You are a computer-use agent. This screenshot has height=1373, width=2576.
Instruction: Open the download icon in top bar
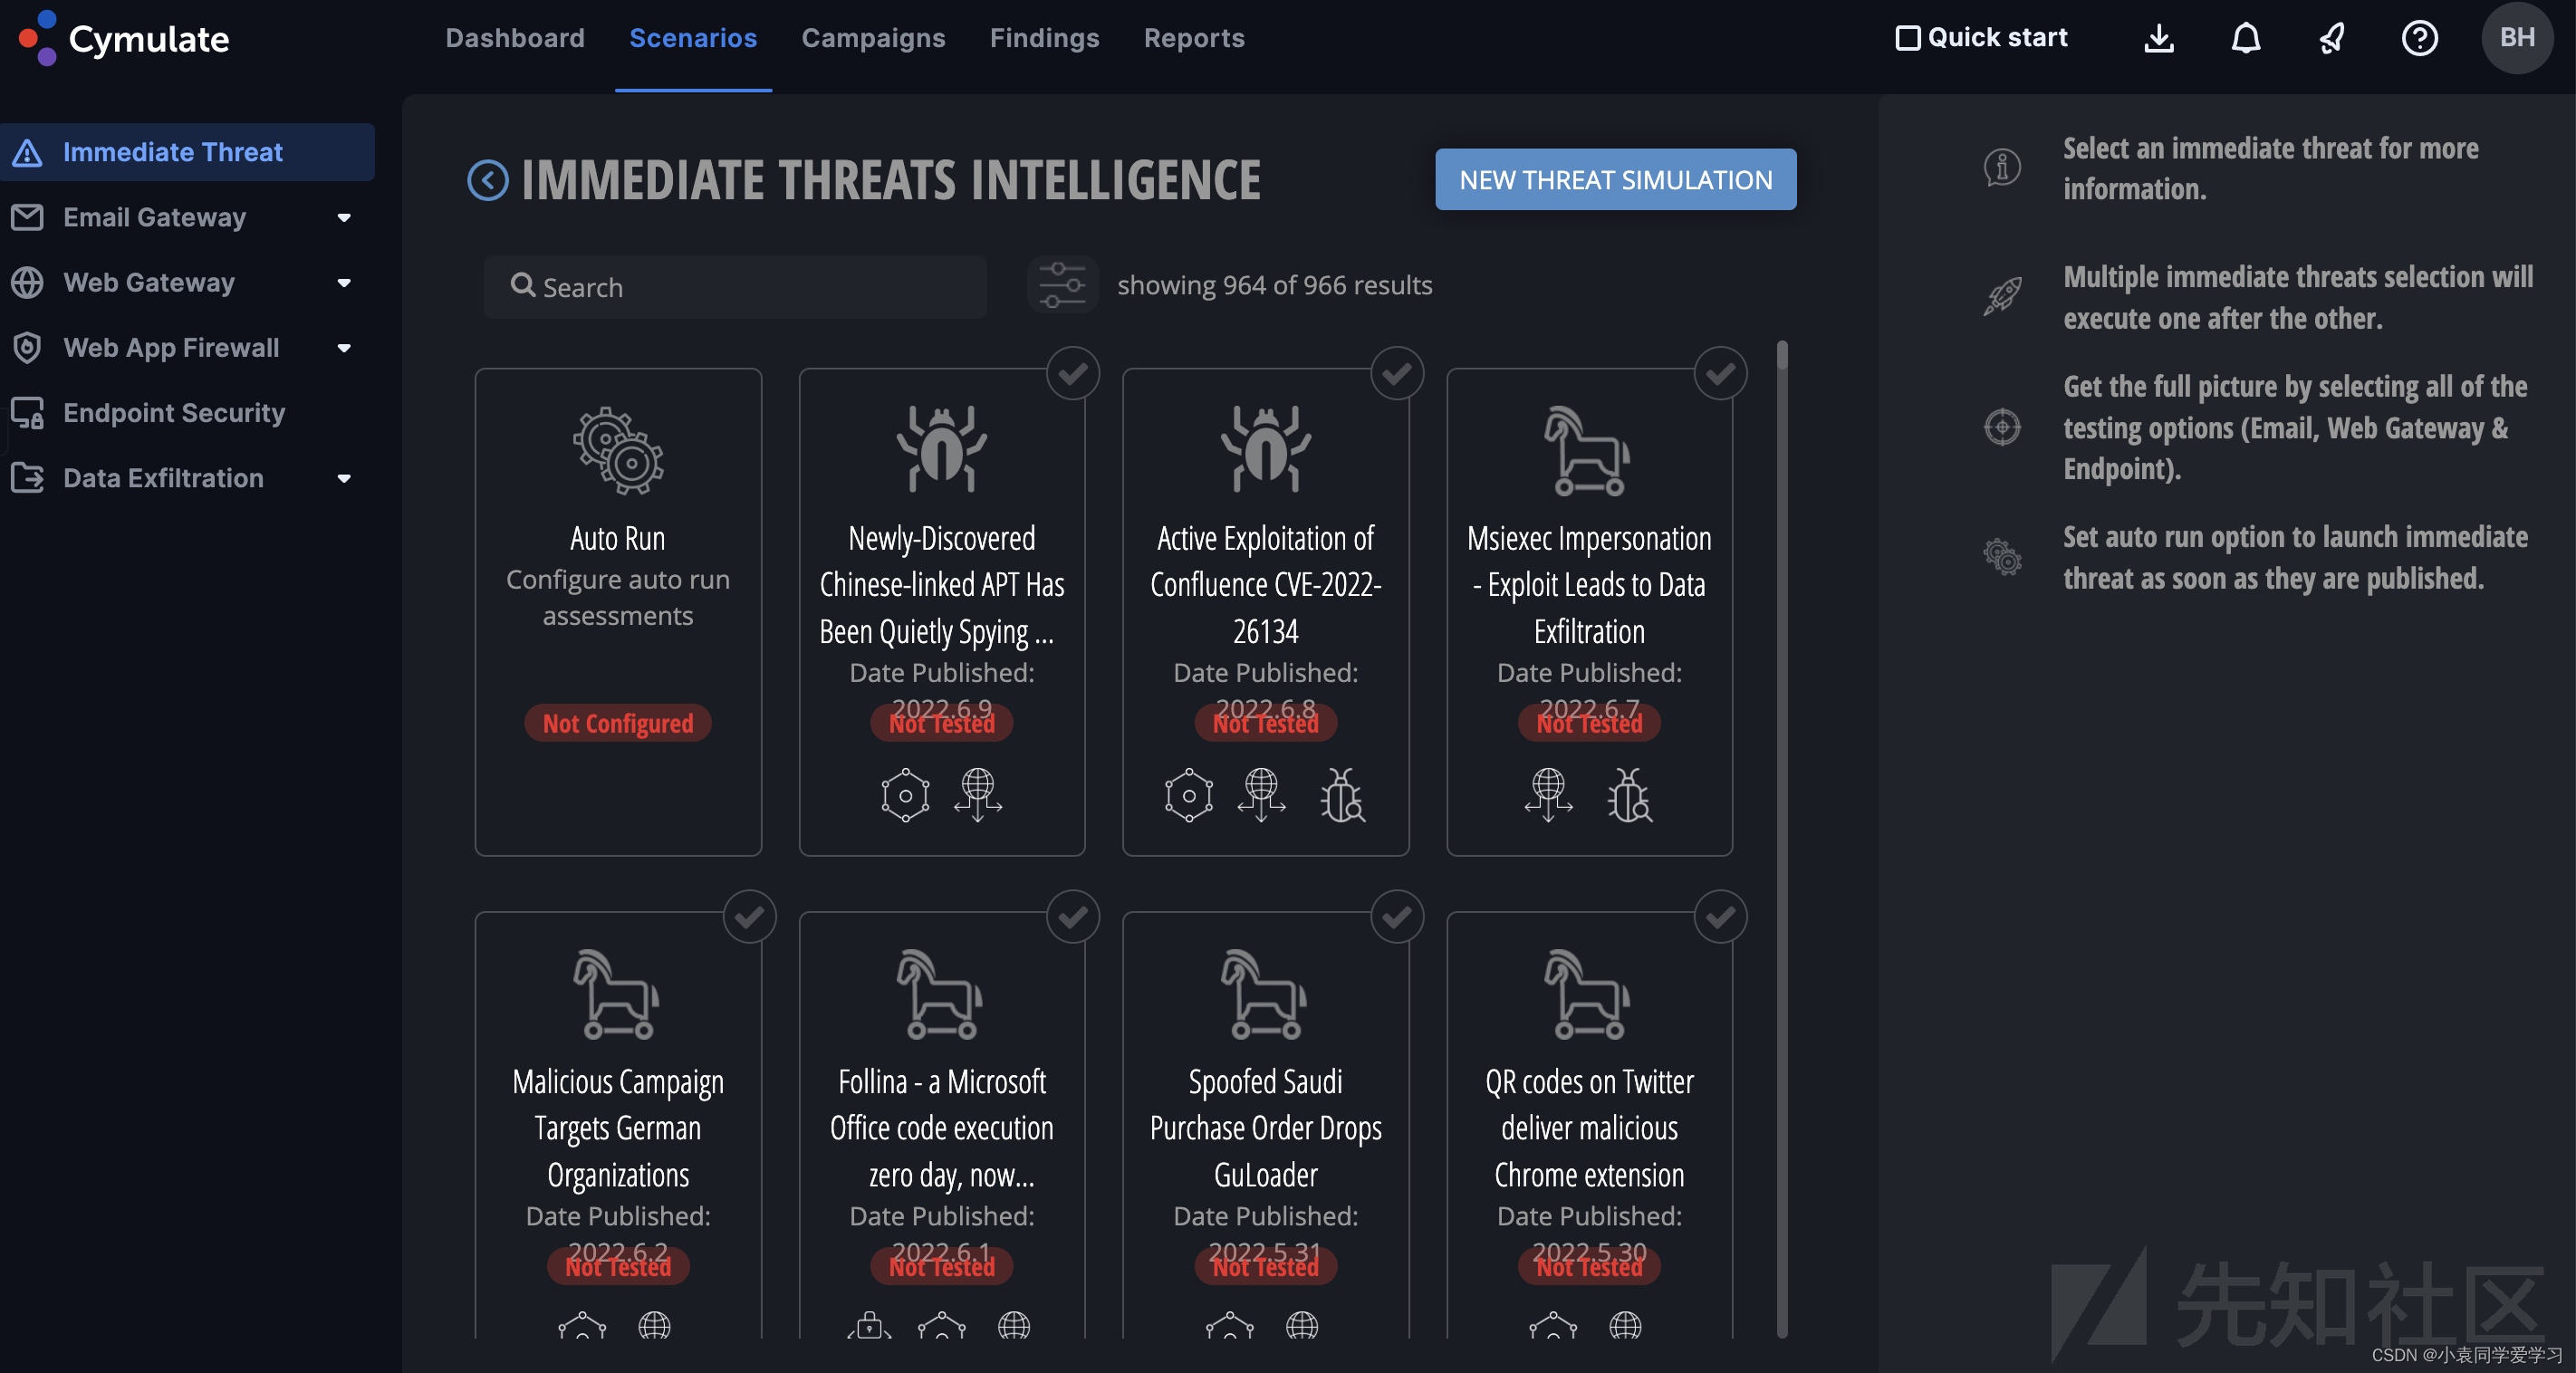point(2159,38)
